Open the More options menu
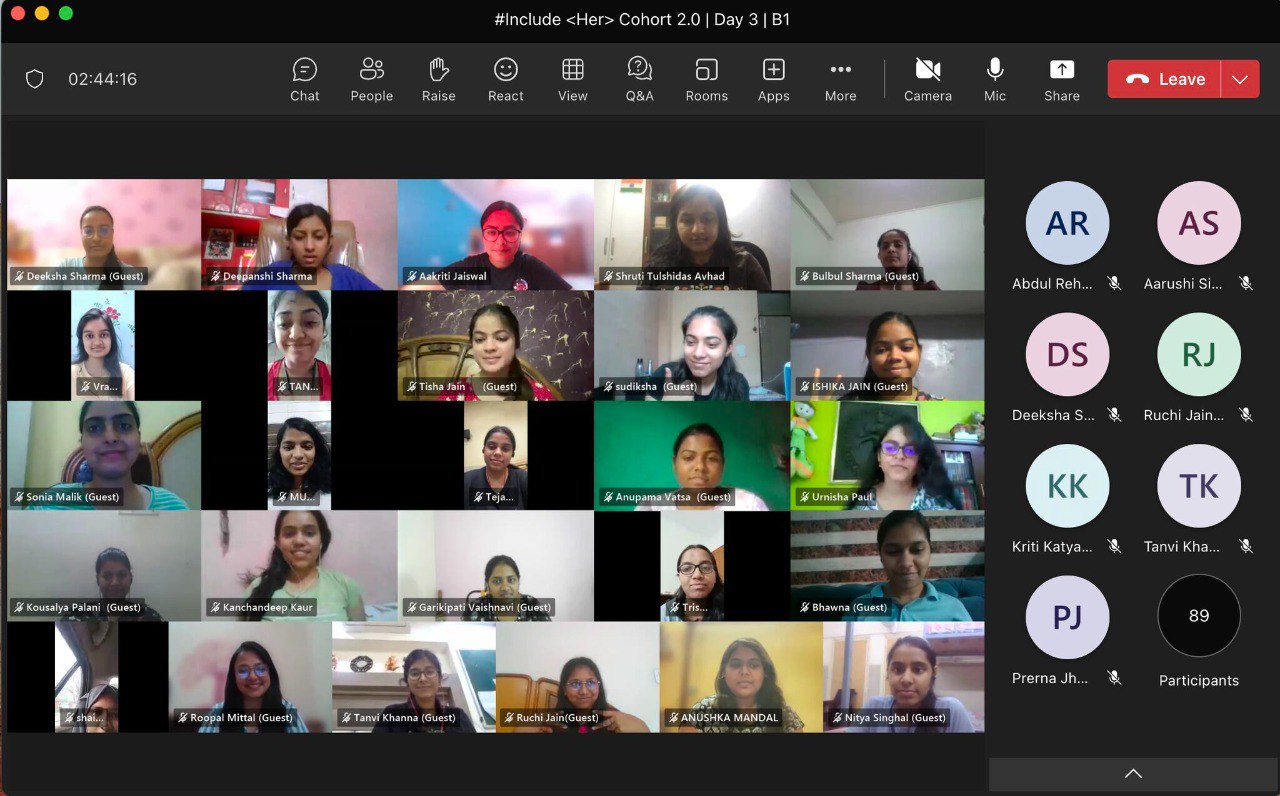 (x=841, y=79)
